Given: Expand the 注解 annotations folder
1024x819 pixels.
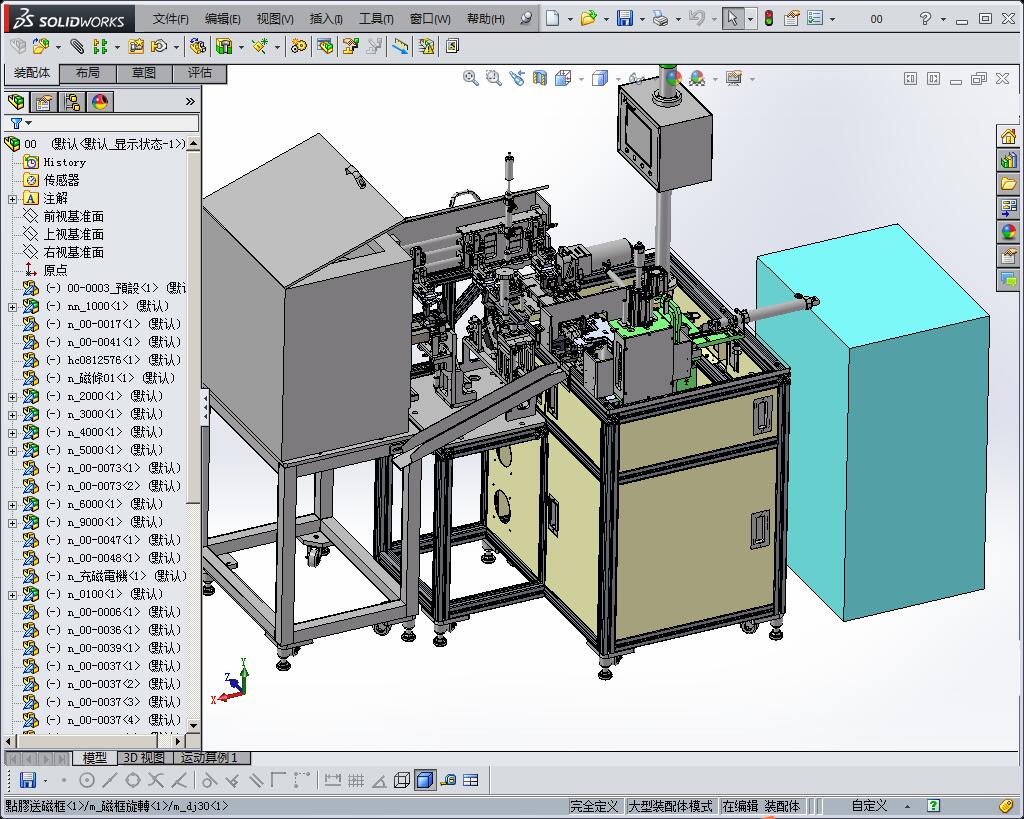Looking at the screenshot, I should tap(12, 199).
